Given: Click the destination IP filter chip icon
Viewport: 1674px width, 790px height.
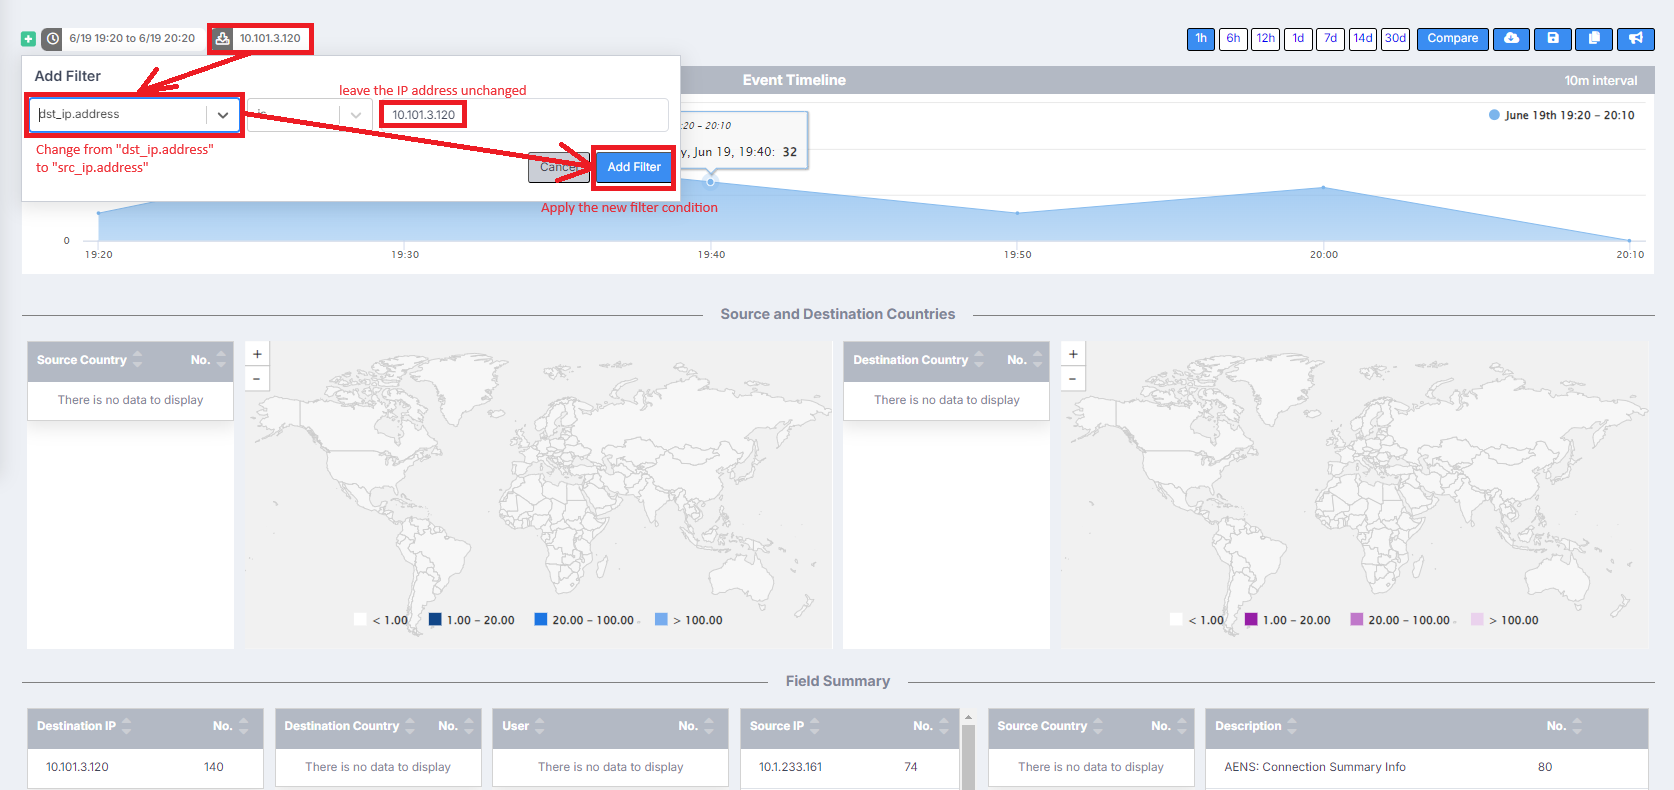Looking at the screenshot, I should [x=223, y=39].
